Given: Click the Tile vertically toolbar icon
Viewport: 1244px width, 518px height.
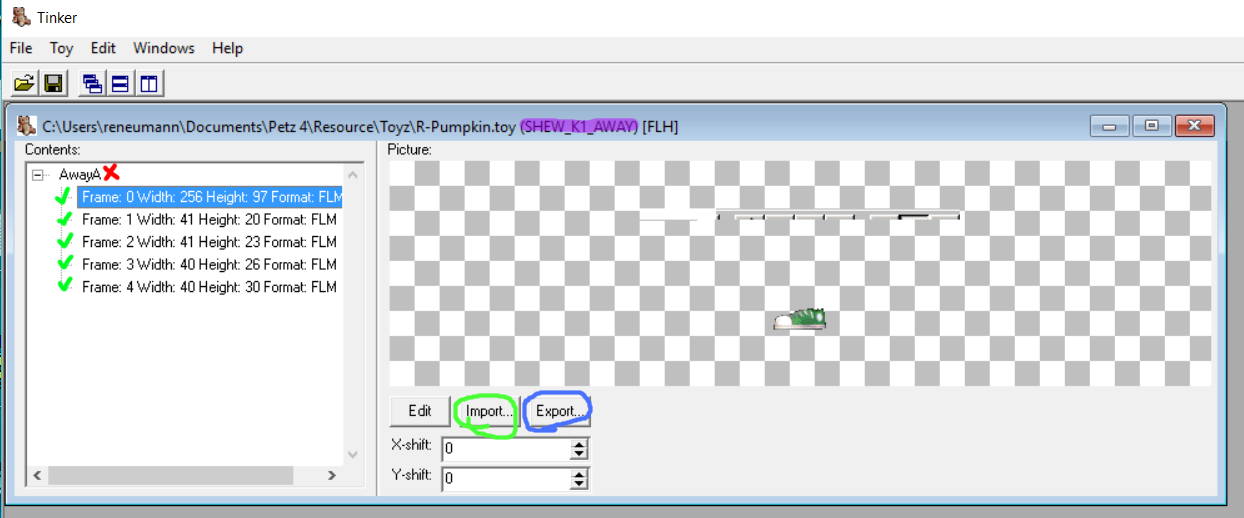Looking at the screenshot, I should (149, 83).
